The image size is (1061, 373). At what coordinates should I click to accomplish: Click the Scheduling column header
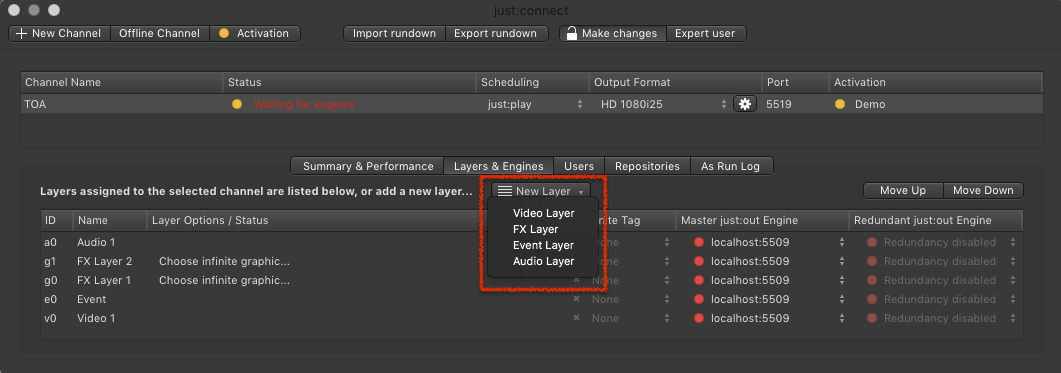533,83
